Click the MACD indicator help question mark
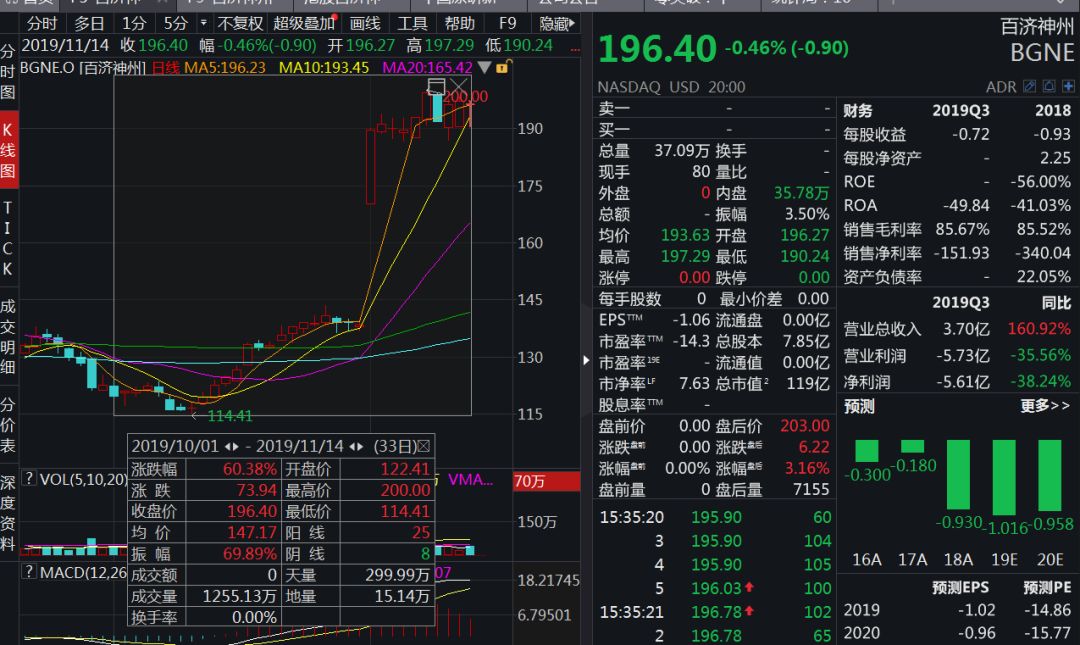 point(30,571)
